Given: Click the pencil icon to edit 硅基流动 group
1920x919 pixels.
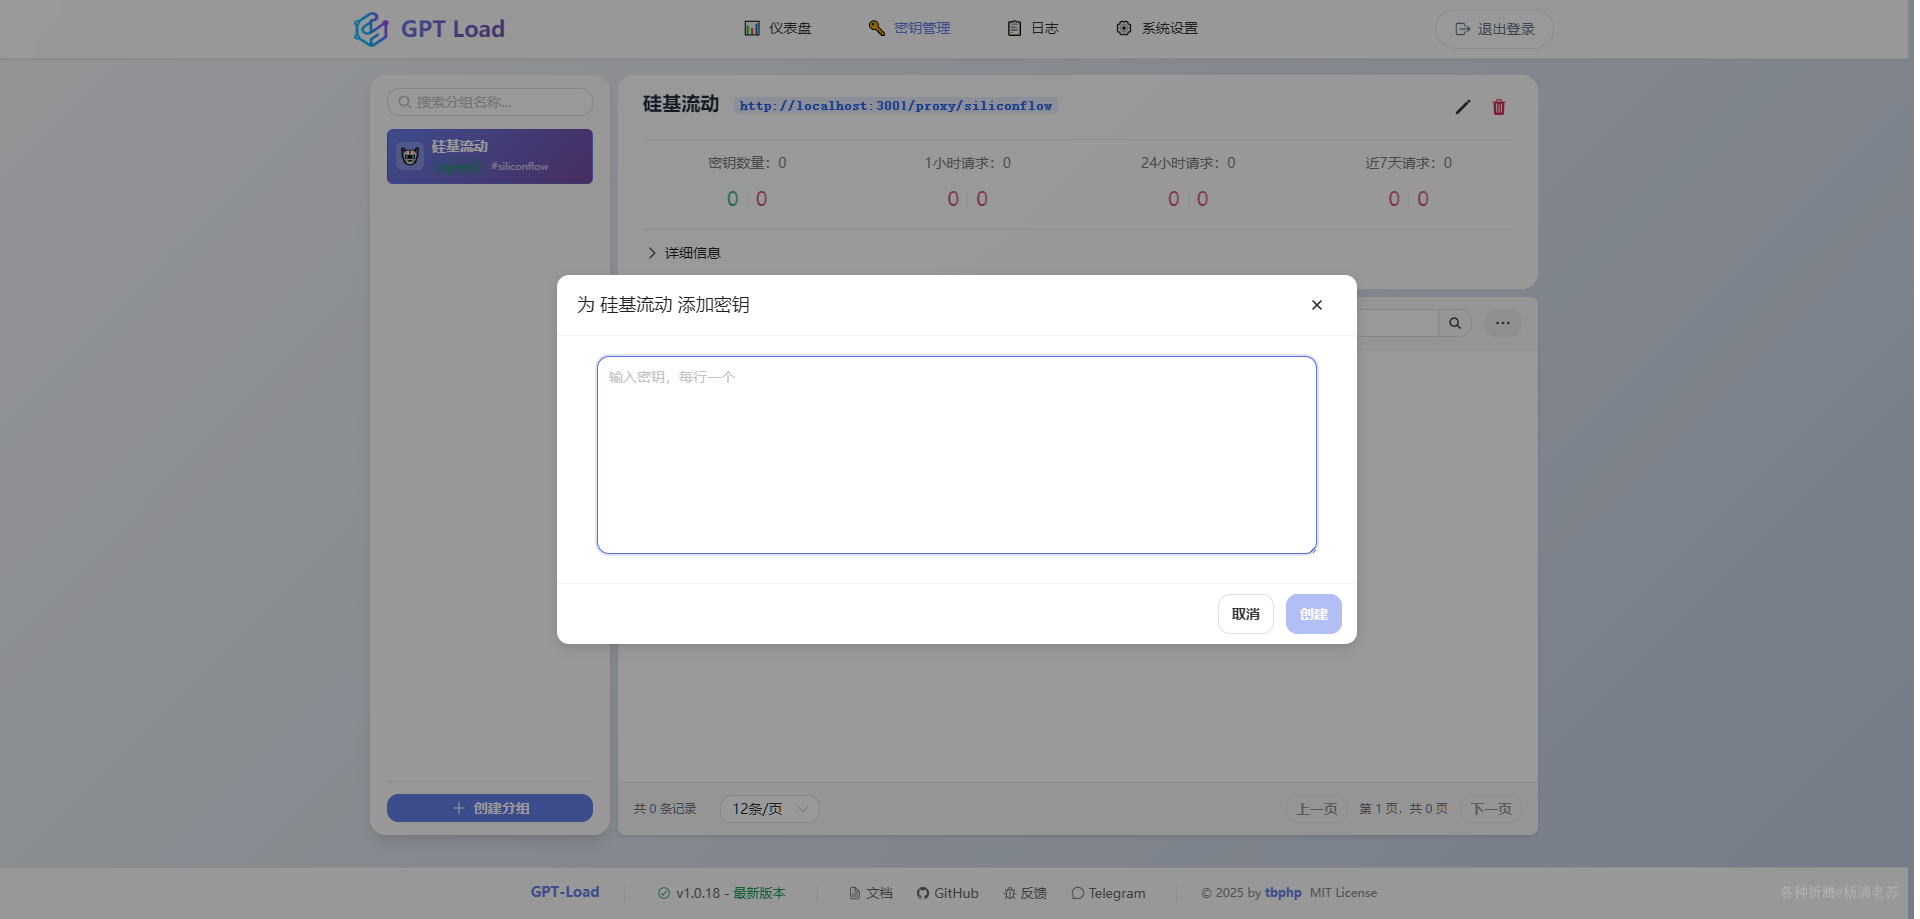Looking at the screenshot, I should [1463, 107].
